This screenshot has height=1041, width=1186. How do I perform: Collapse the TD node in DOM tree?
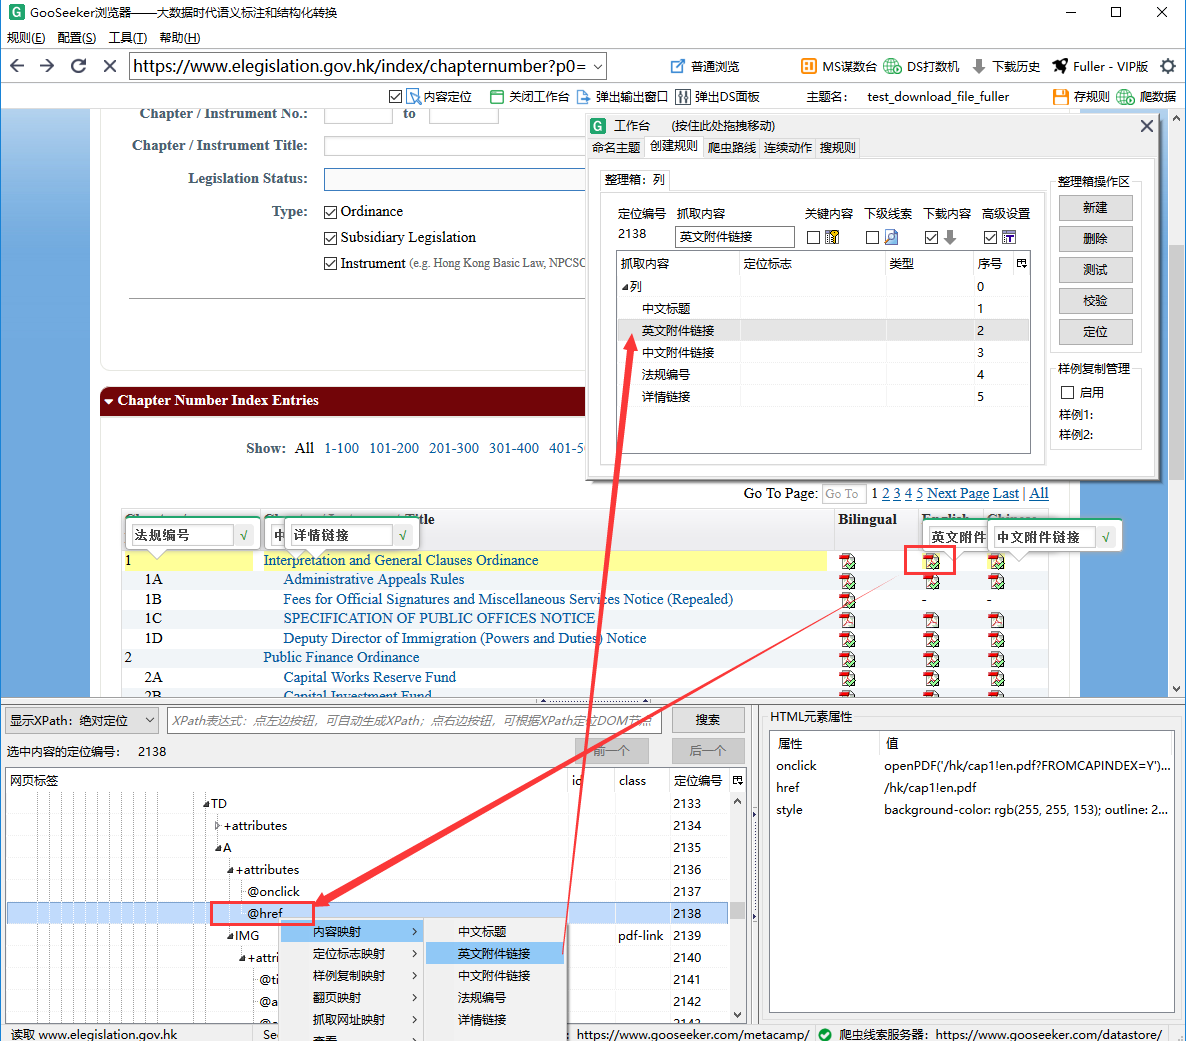coord(206,804)
